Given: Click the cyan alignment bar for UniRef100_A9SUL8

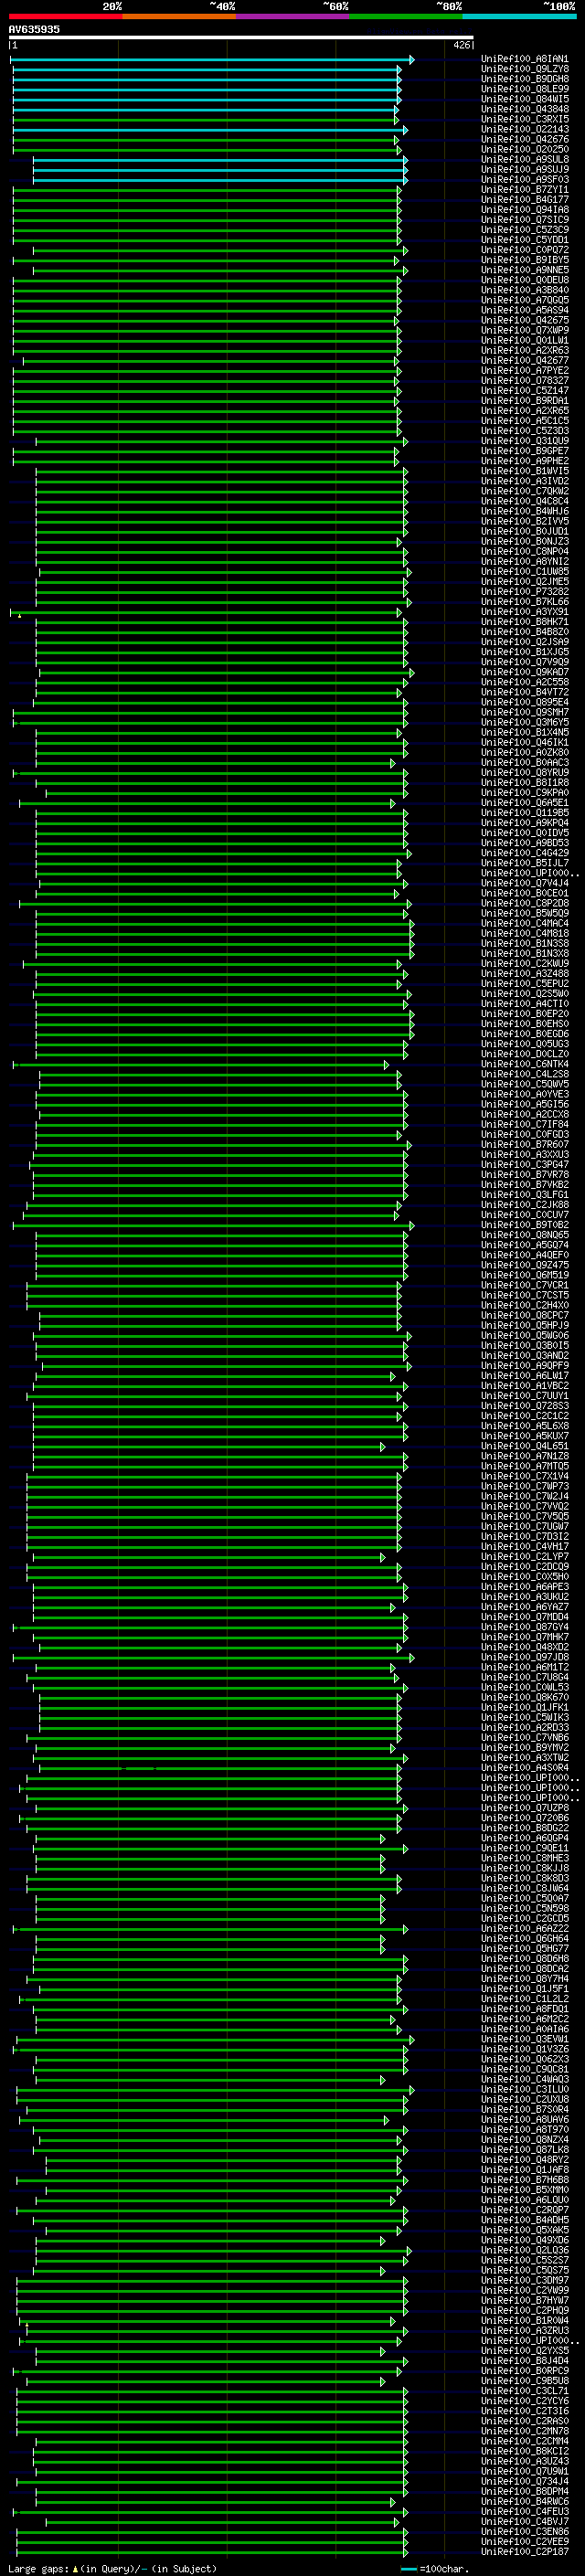Looking at the screenshot, I should [x=220, y=160].
